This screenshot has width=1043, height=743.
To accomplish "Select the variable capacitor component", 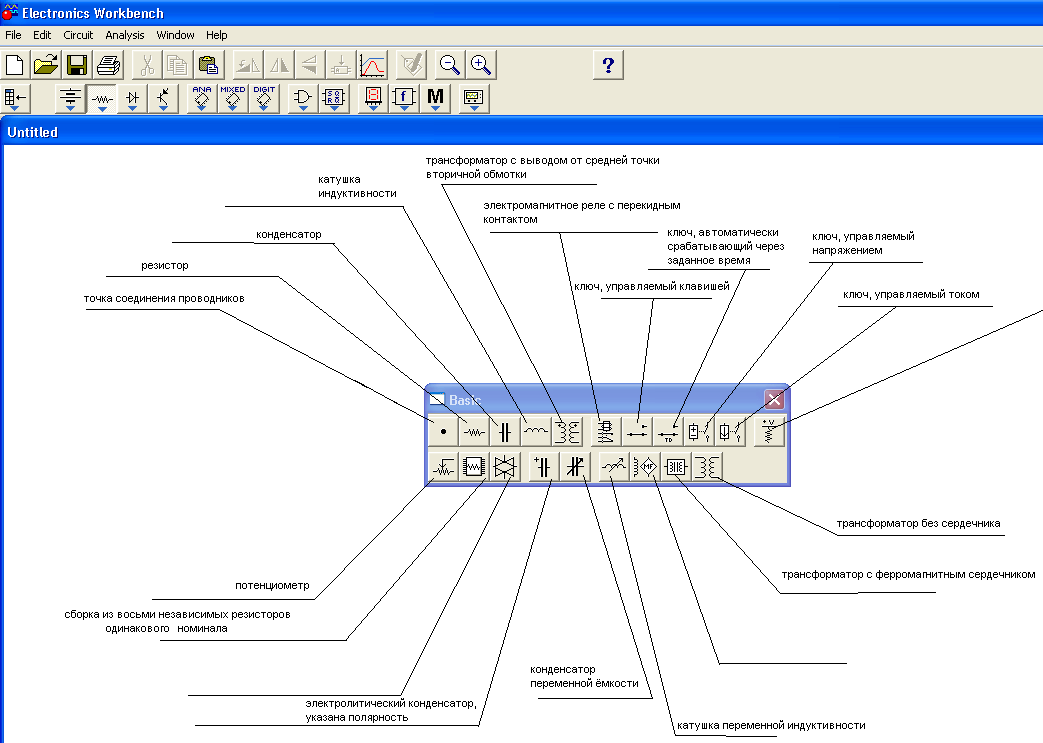I will 575,467.
